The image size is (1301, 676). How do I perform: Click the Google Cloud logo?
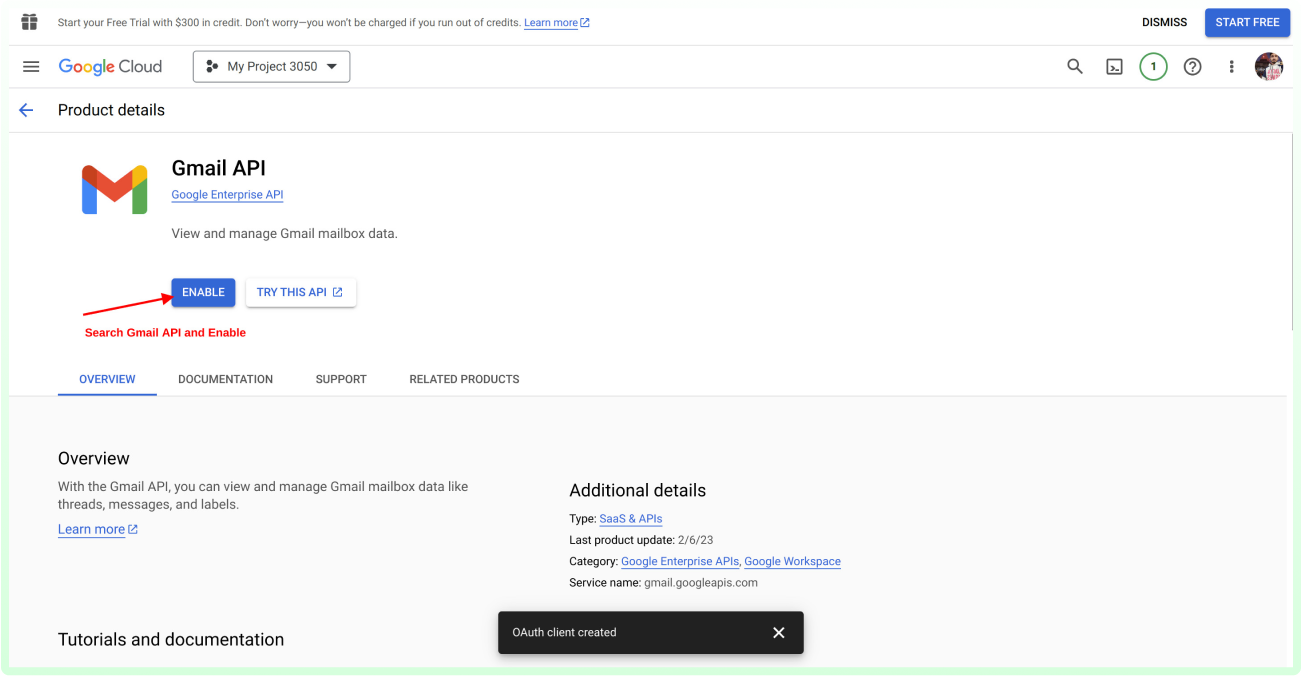click(x=110, y=67)
